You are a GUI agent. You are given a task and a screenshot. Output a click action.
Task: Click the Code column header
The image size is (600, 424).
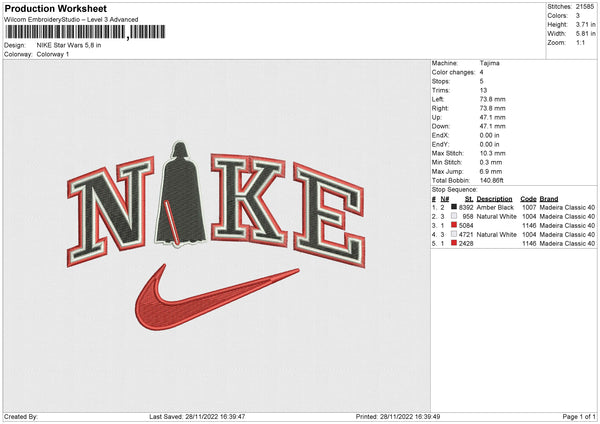click(x=528, y=198)
